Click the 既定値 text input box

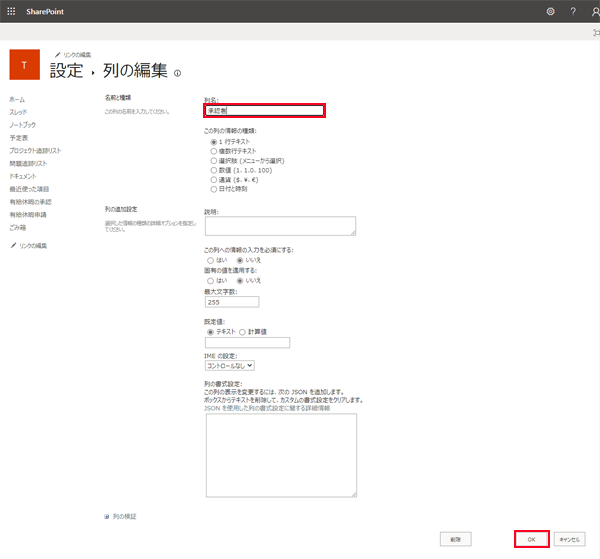(248, 343)
